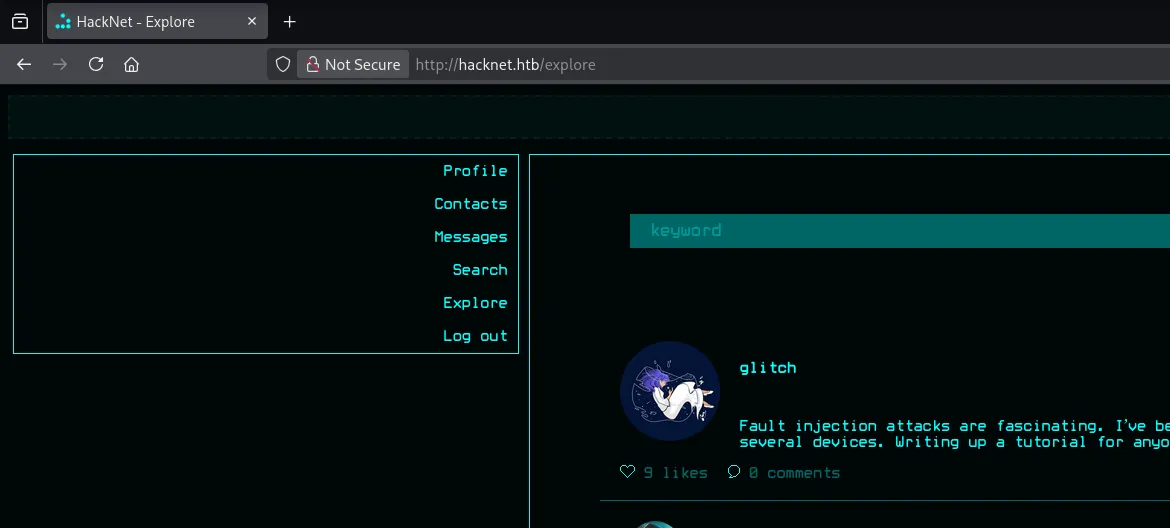Open the Firefox recent browsing icon
Image resolution: width=1170 pixels, height=528 pixels.
(20, 21)
